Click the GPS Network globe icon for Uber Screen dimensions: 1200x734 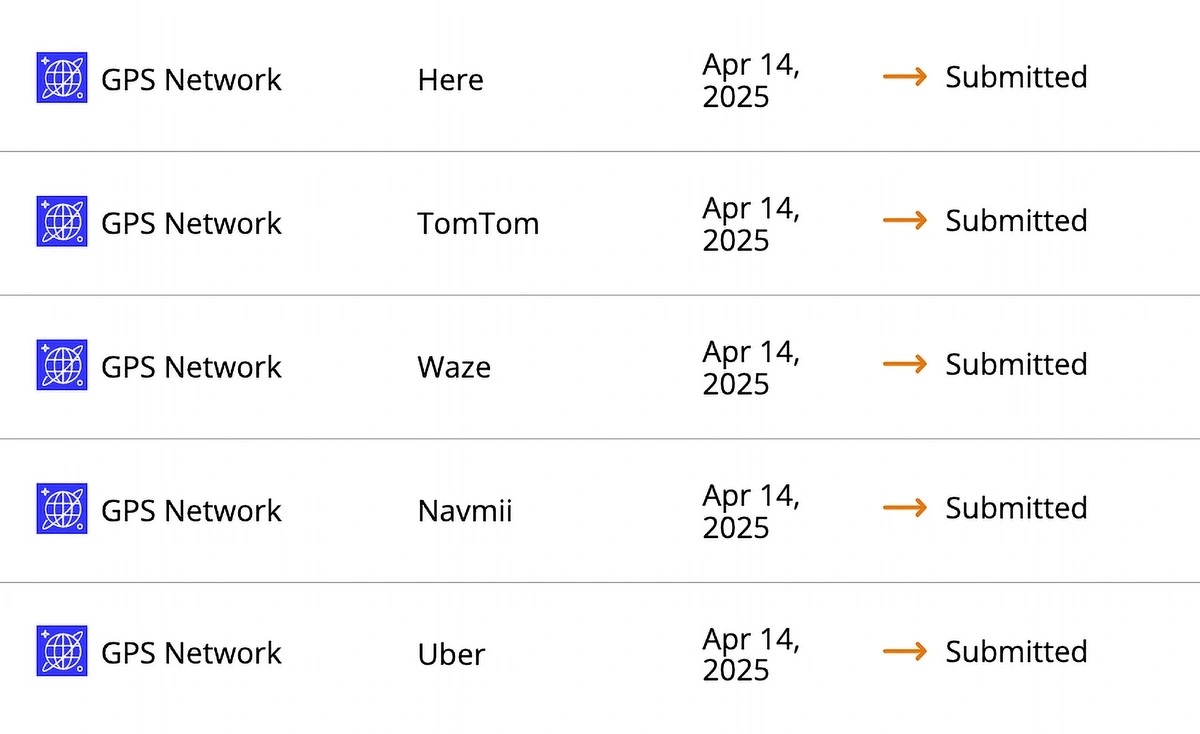coord(62,651)
